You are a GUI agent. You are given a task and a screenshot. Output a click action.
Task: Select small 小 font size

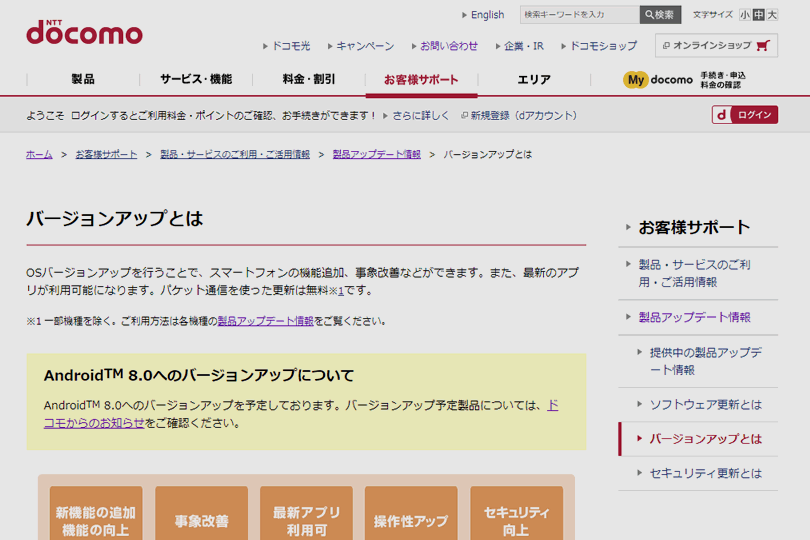744,14
